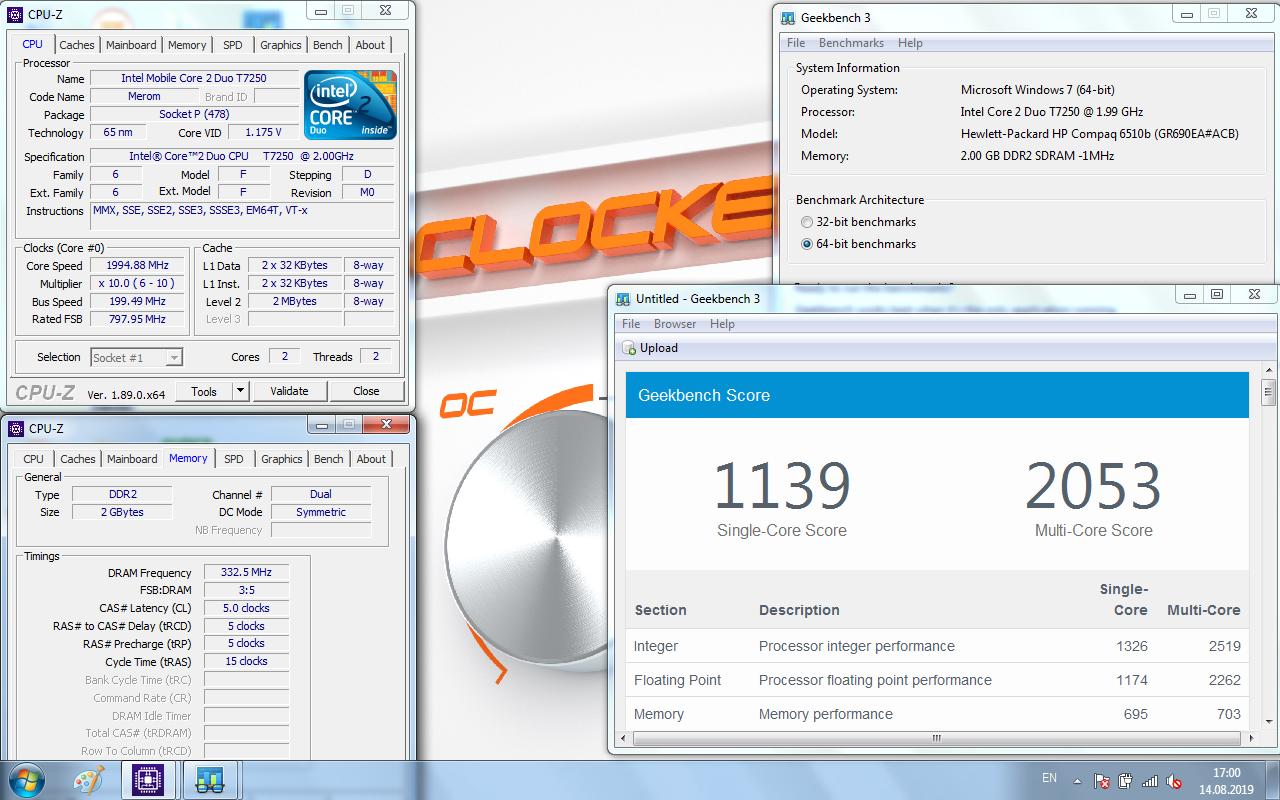1280x800 pixels.
Task: Open File menu in Untitled Geekbench window
Action: click(x=631, y=324)
